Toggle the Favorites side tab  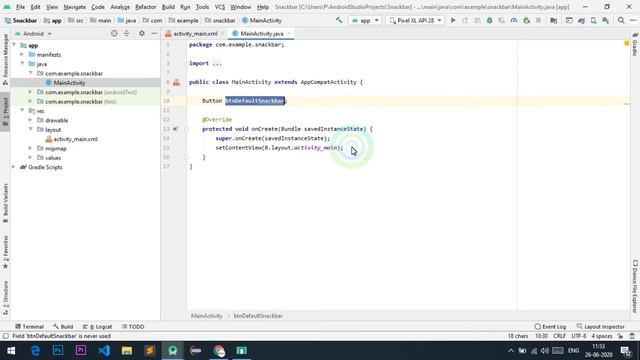pyautogui.click(x=5, y=252)
